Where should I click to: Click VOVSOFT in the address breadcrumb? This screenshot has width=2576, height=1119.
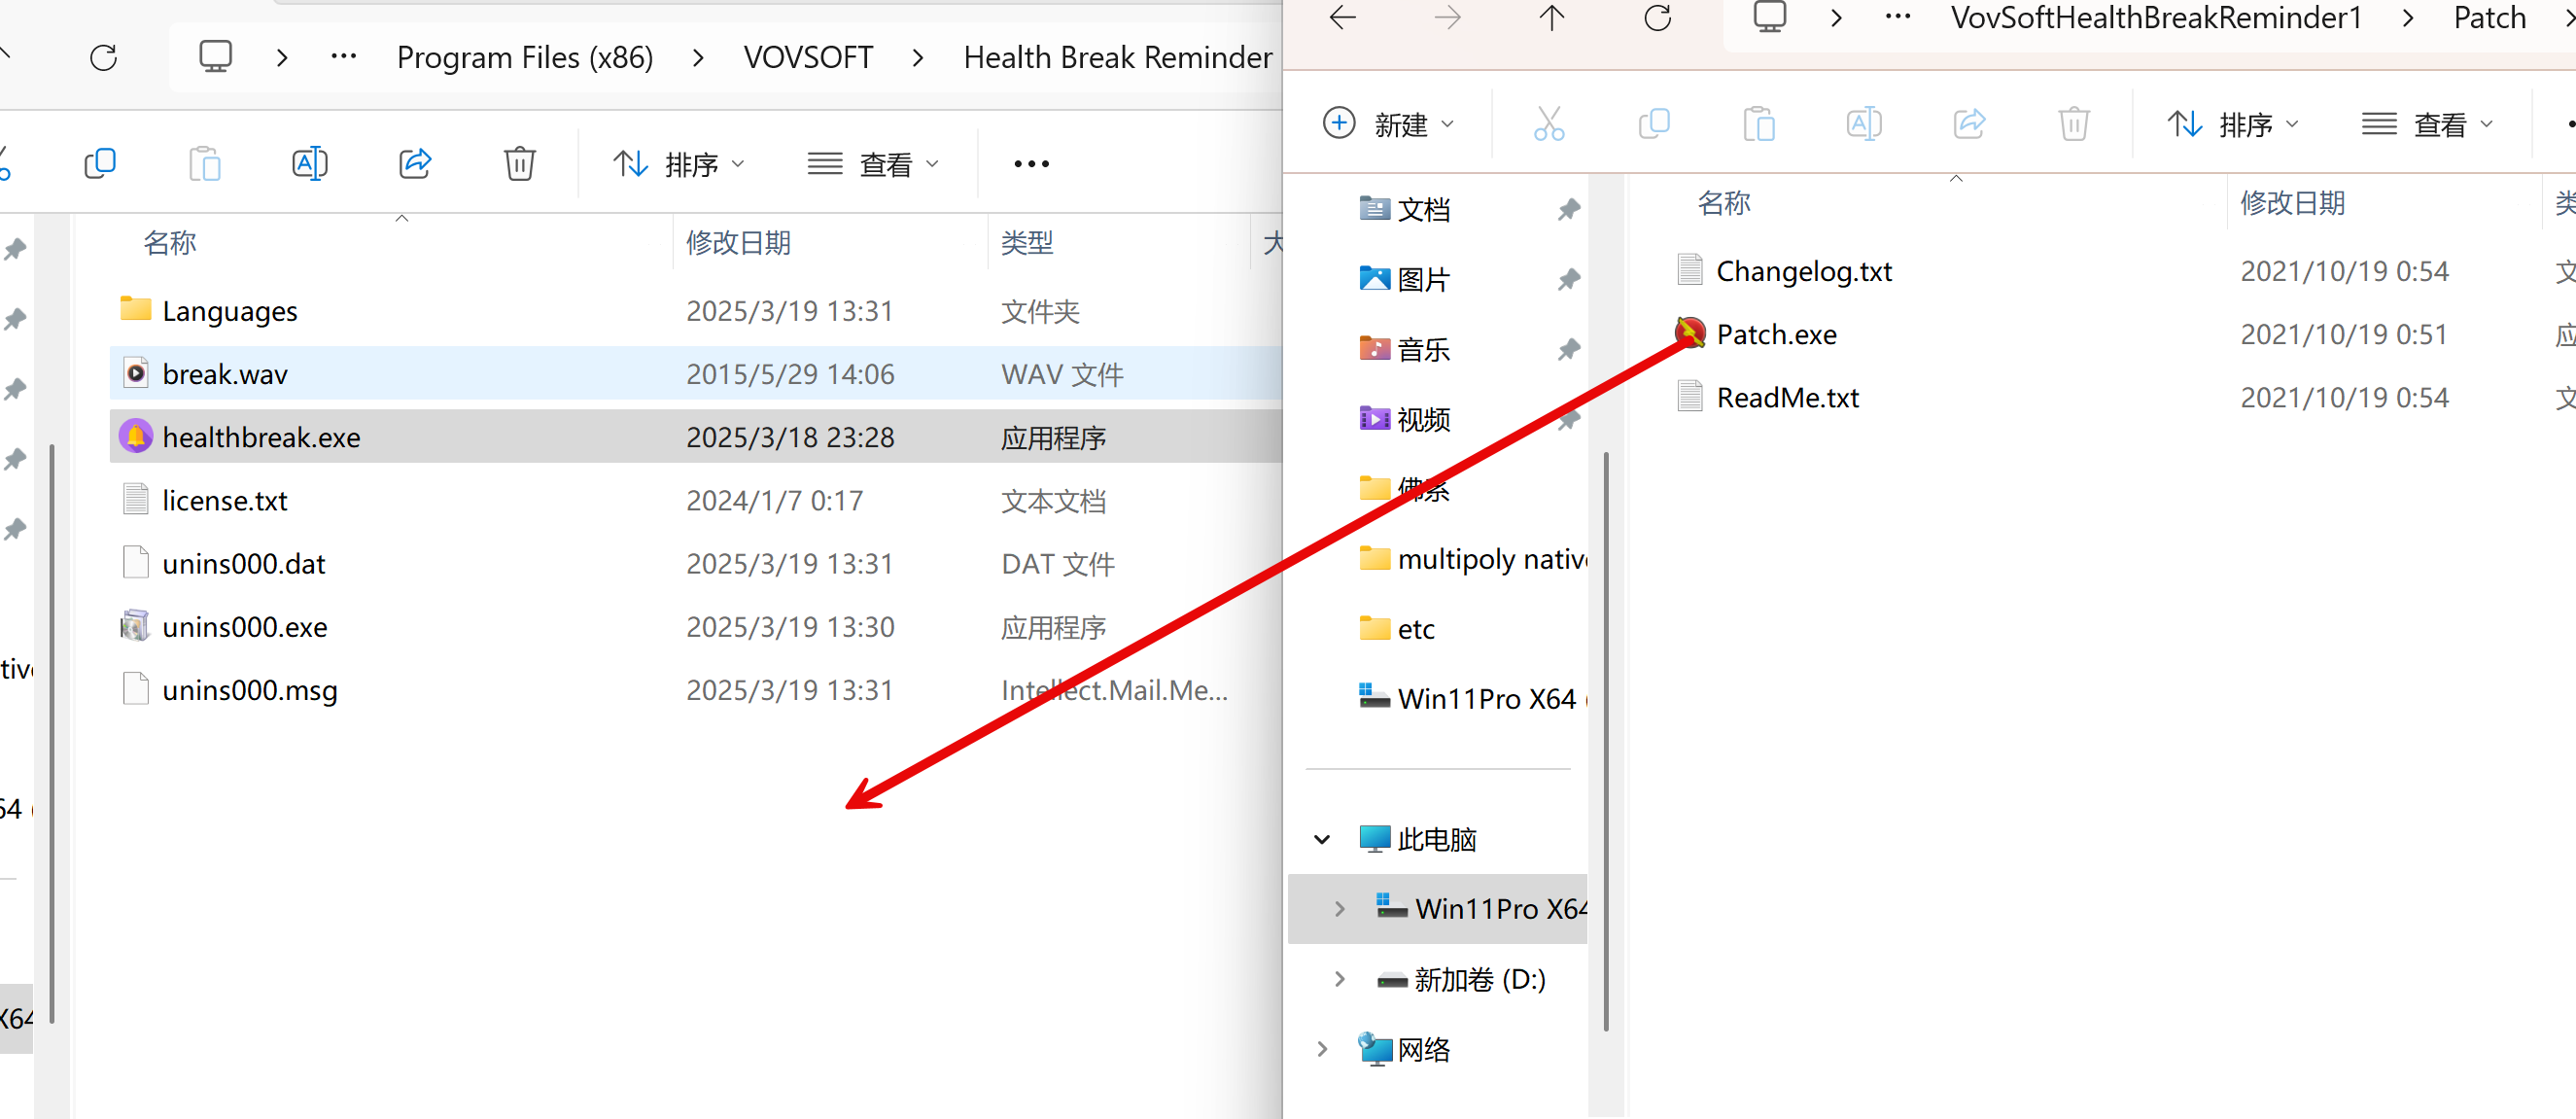point(808,57)
